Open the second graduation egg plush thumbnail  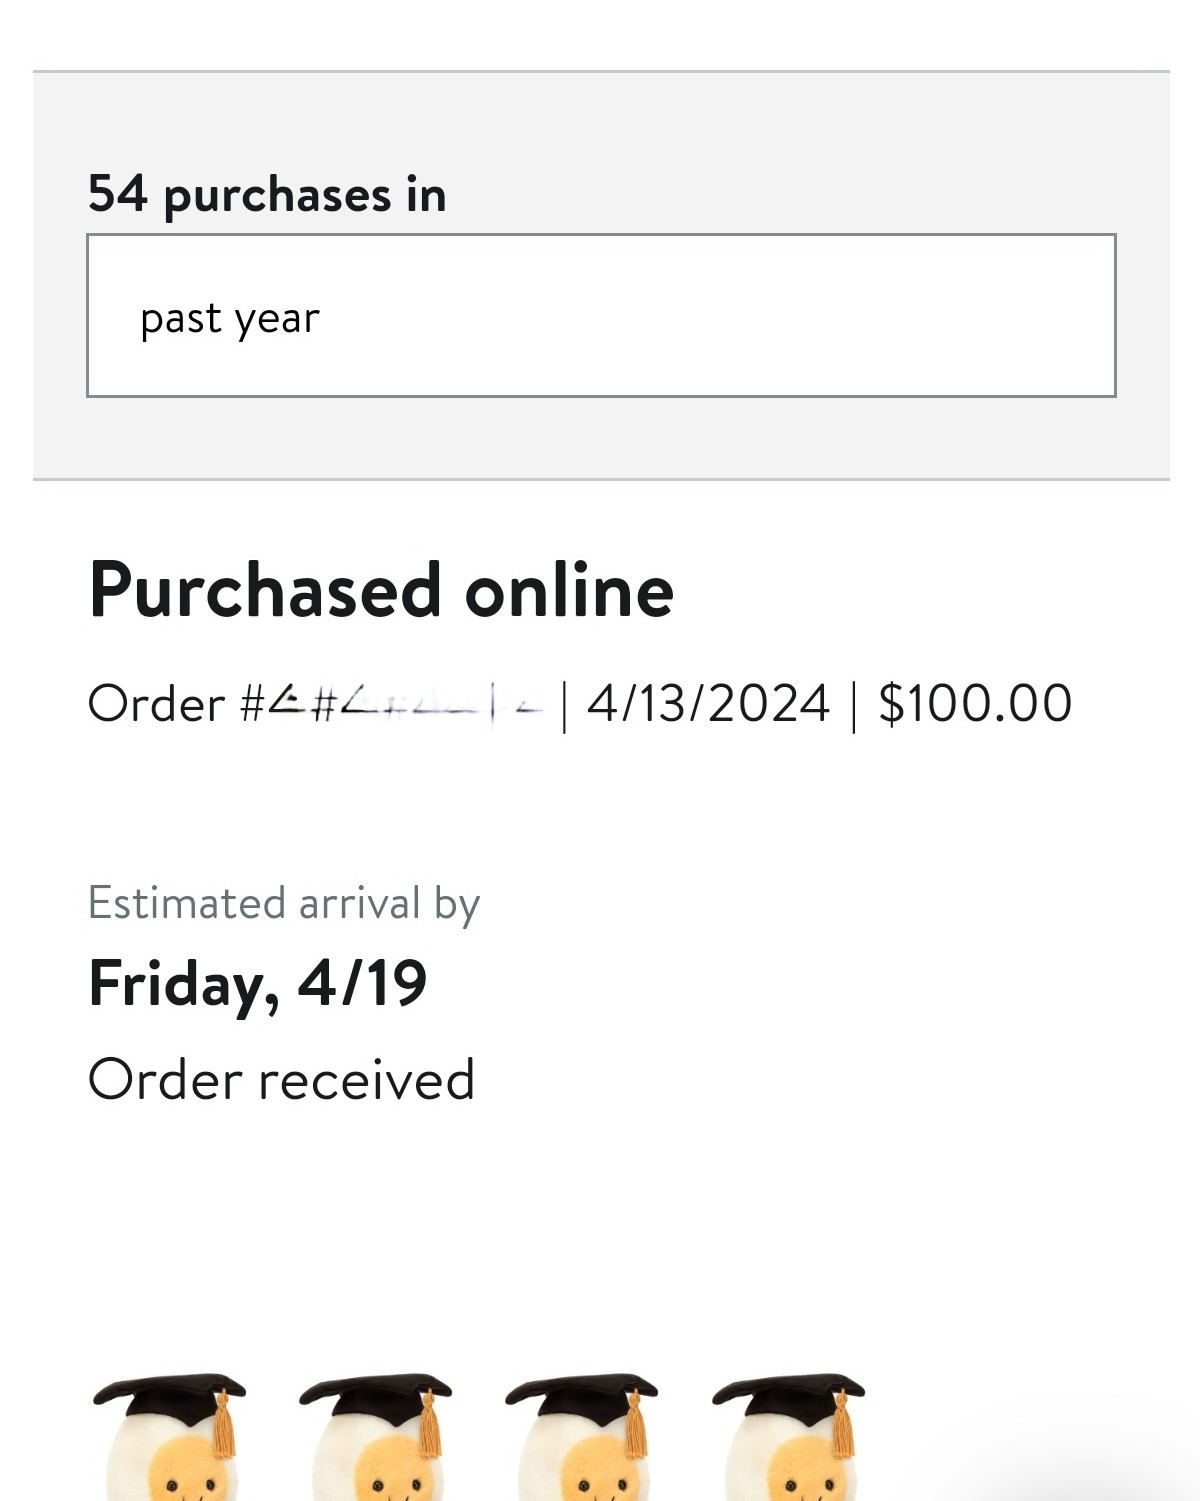pyautogui.click(x=376, y=1436)
